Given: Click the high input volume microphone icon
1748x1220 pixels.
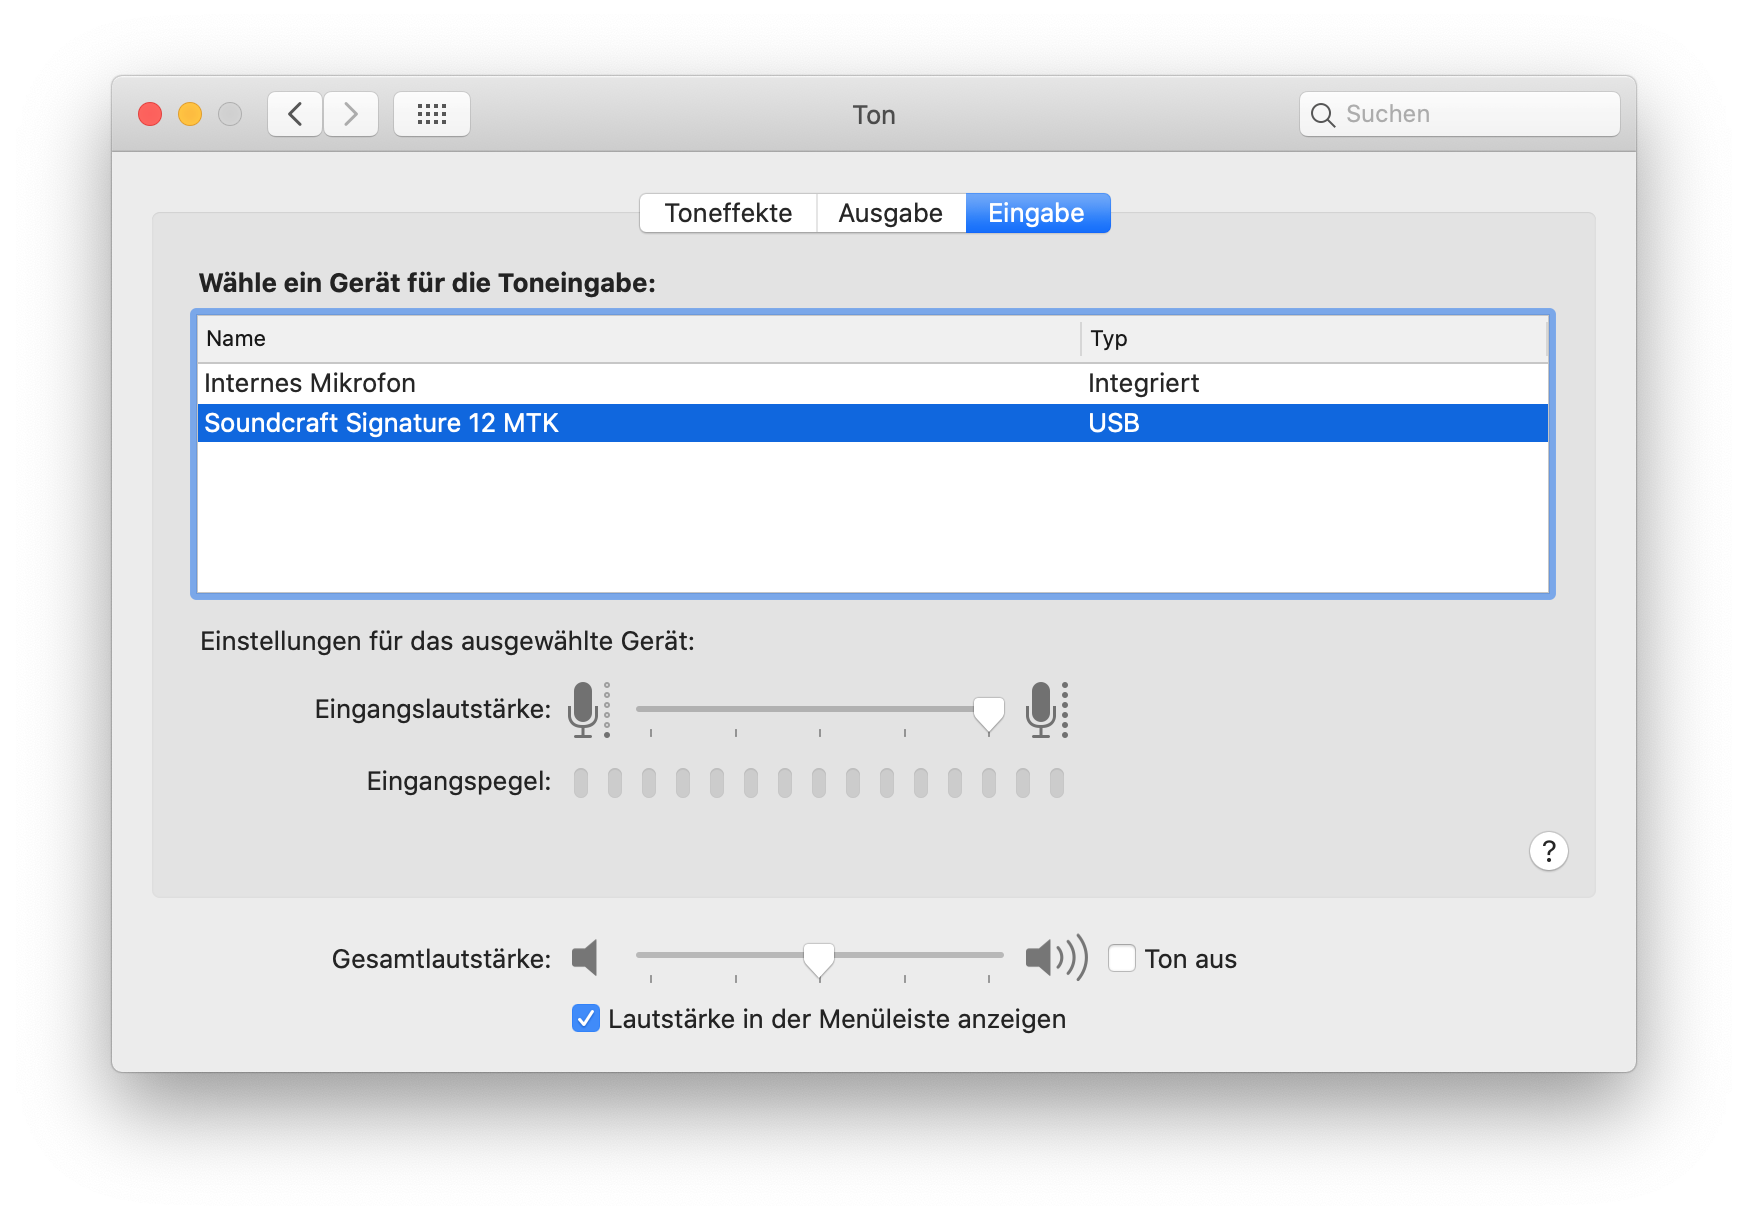Looking at the screenshot, I should (x=1042, y=709).
